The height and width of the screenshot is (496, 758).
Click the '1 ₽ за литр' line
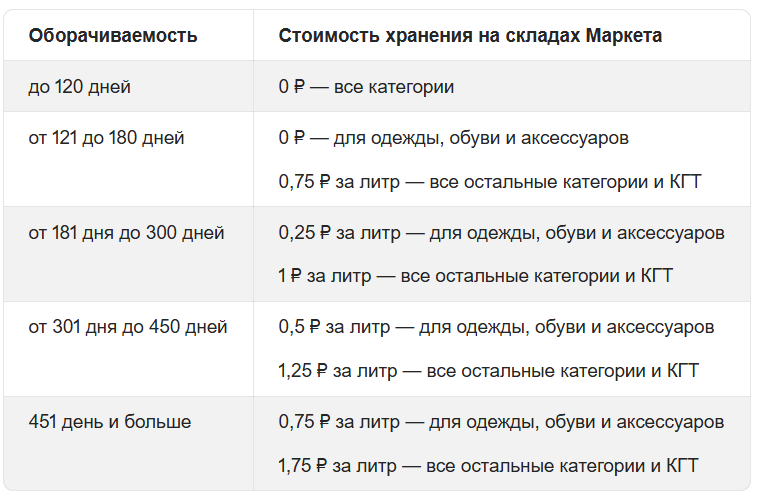(475, 275)
